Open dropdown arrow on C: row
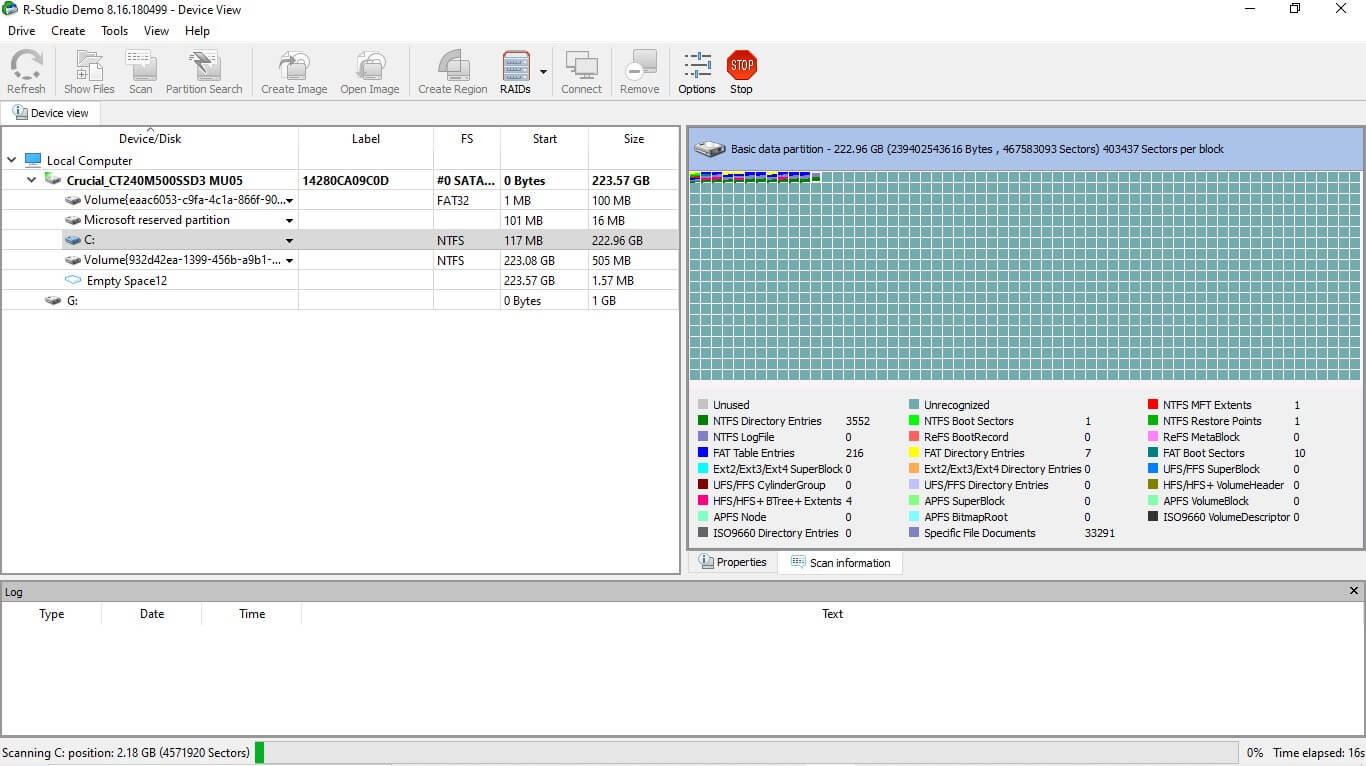Image resolution: width=1366 pixels, height=766 pixels. [289, 241]
